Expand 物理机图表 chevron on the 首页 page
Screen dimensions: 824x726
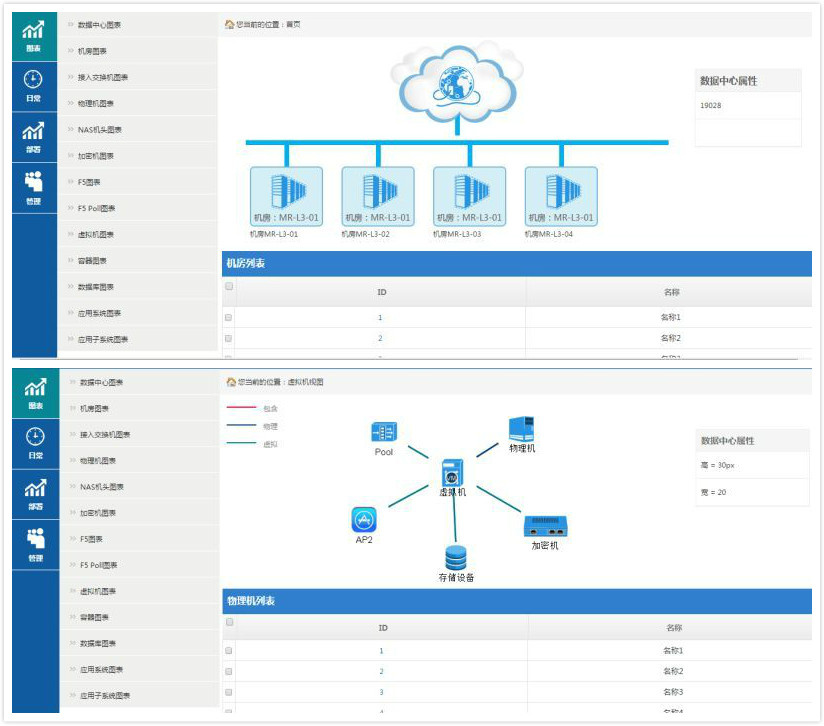pos(70,103)
